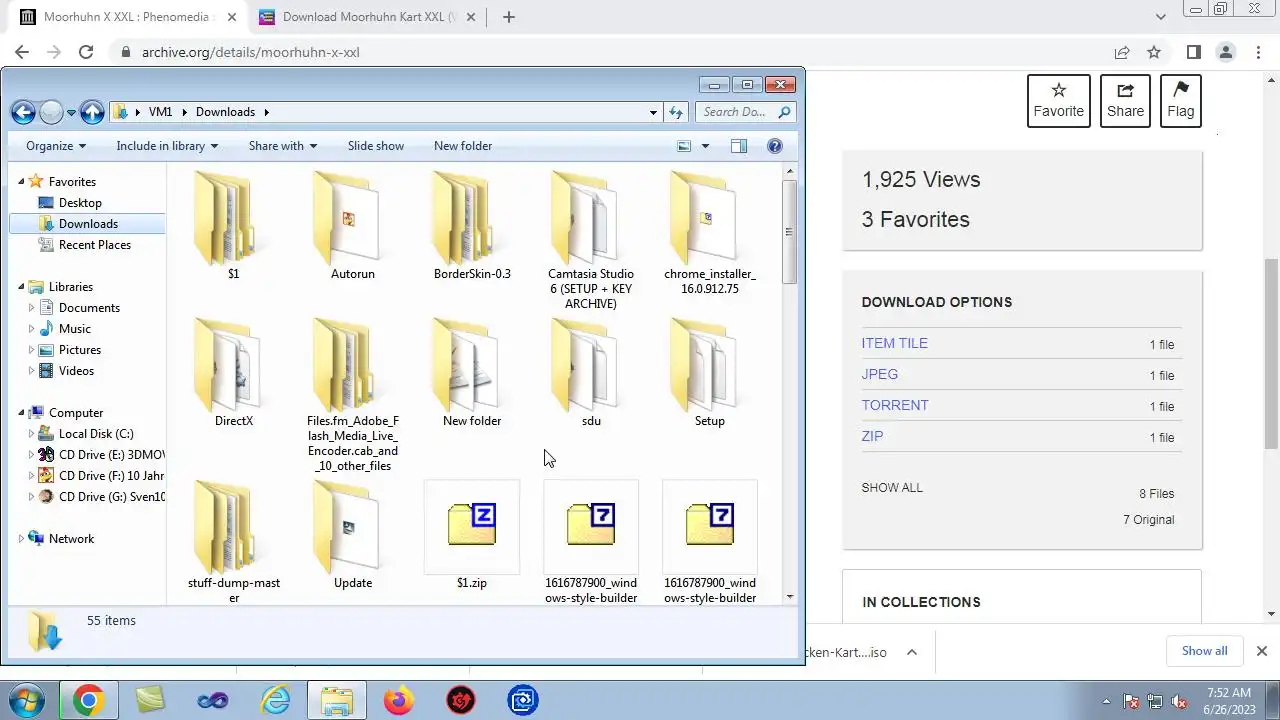Image resolution: width=1280 pixels, height=720 pixels.
Task: Select Recent Places in sidebar
Action: click(94, 244)
